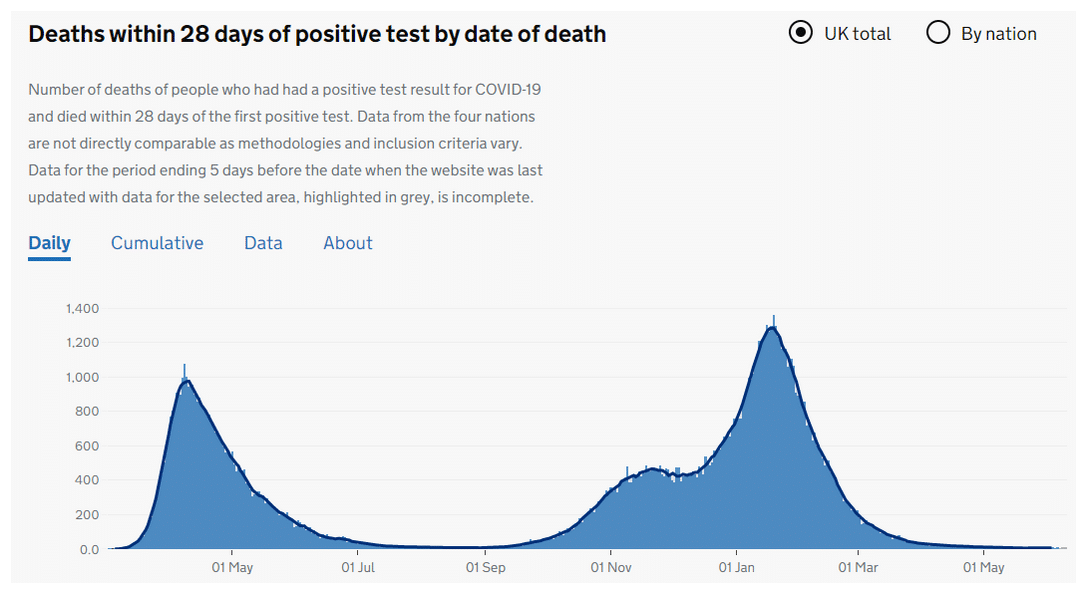Click the 1,000 y-axis label
The width and height of the screenshot is (1079, 591).
pos(82,378)
